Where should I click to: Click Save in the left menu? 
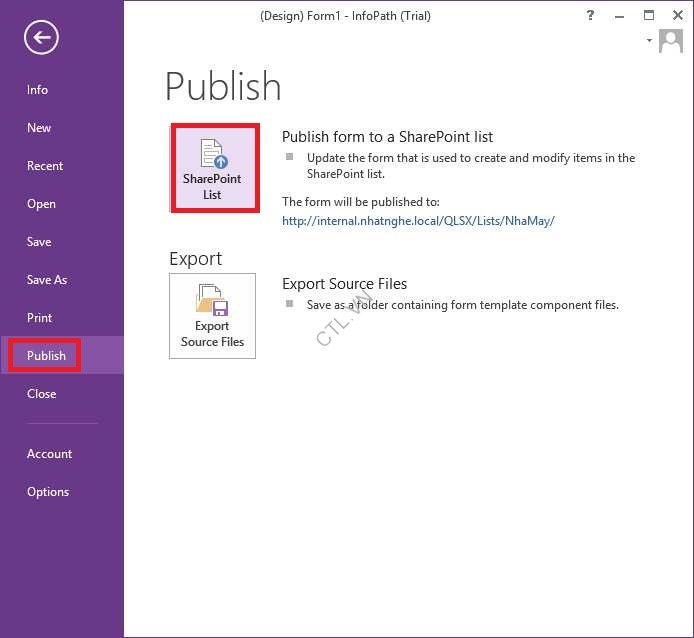tap(39, 242)
